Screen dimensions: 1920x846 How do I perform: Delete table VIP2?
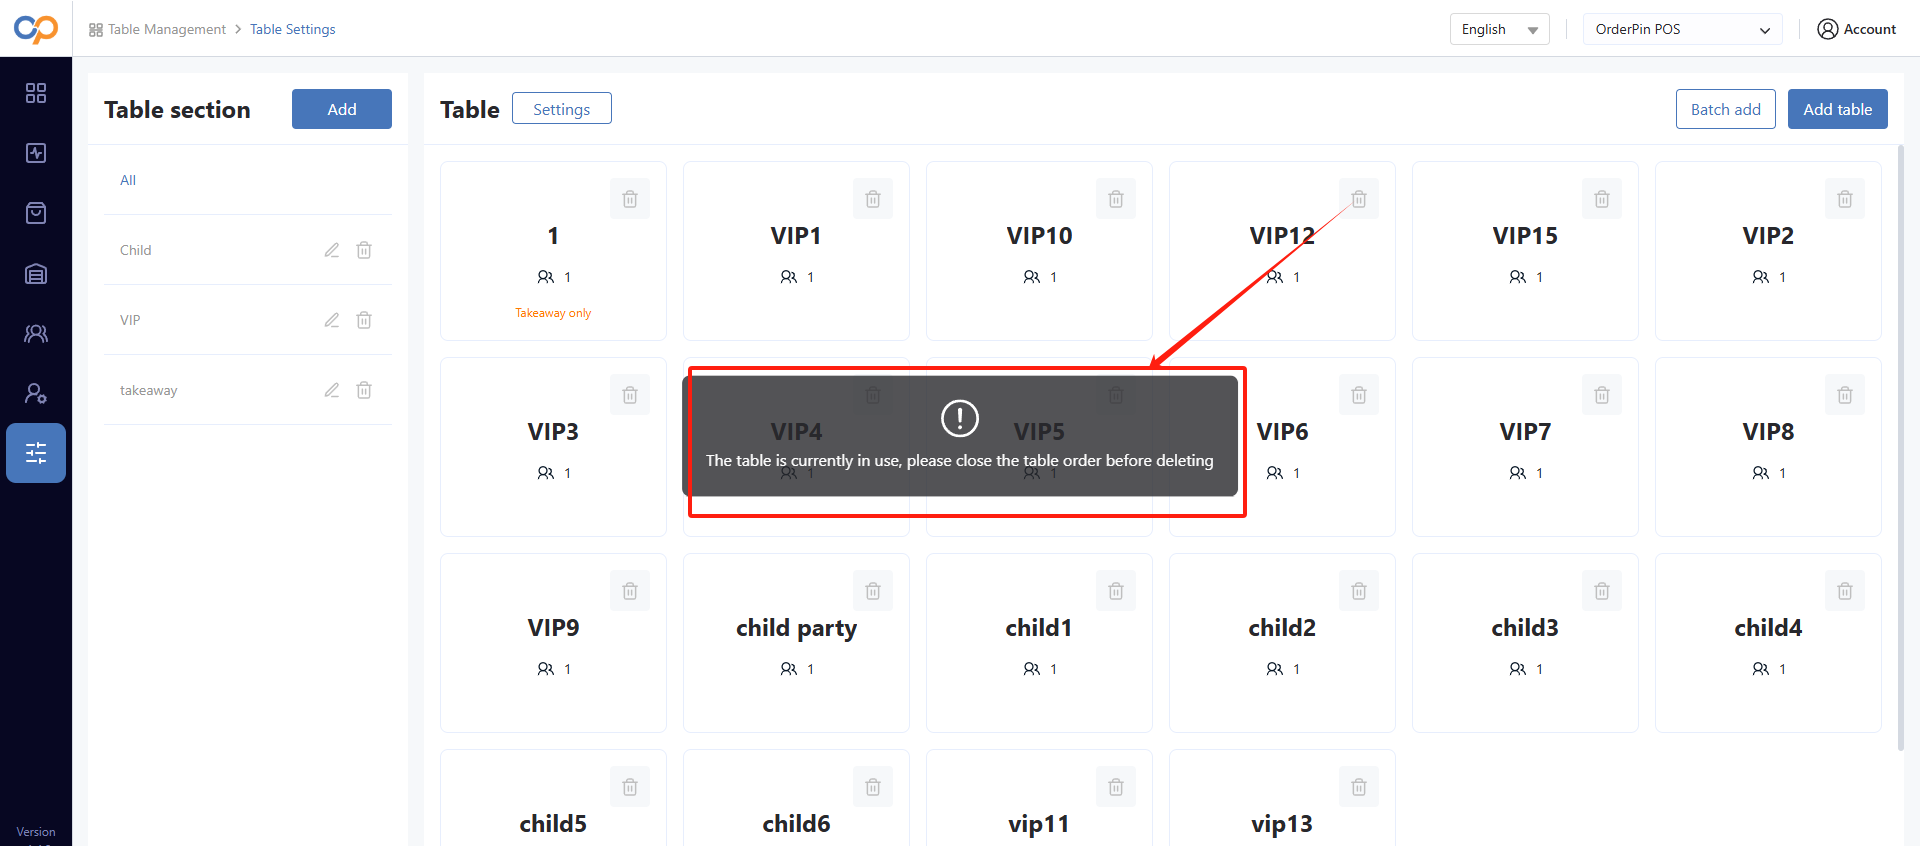(1845, 199)
